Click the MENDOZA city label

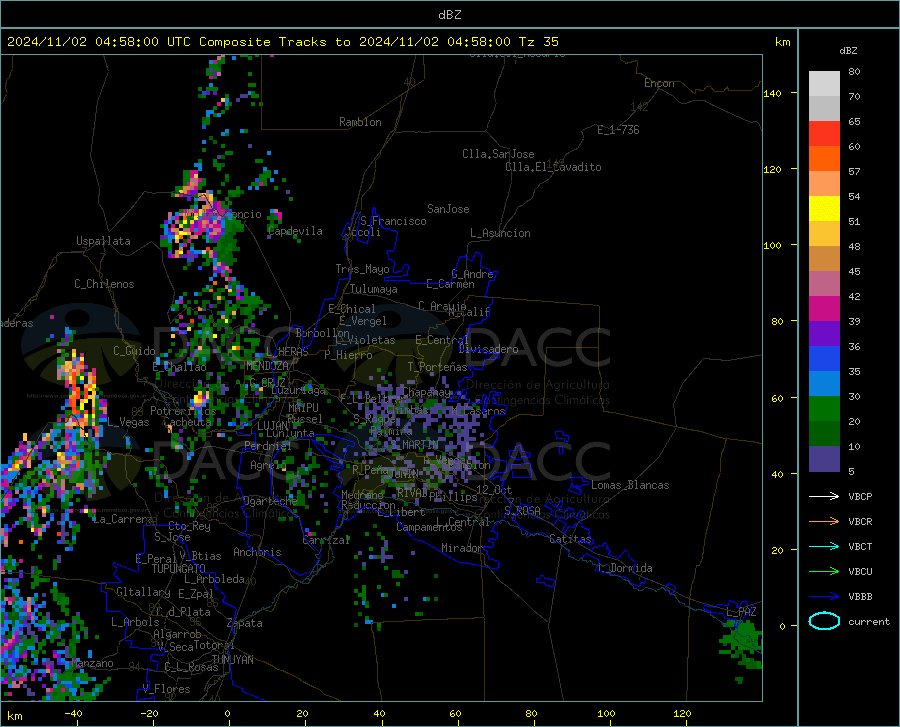[x=267, y=366]
